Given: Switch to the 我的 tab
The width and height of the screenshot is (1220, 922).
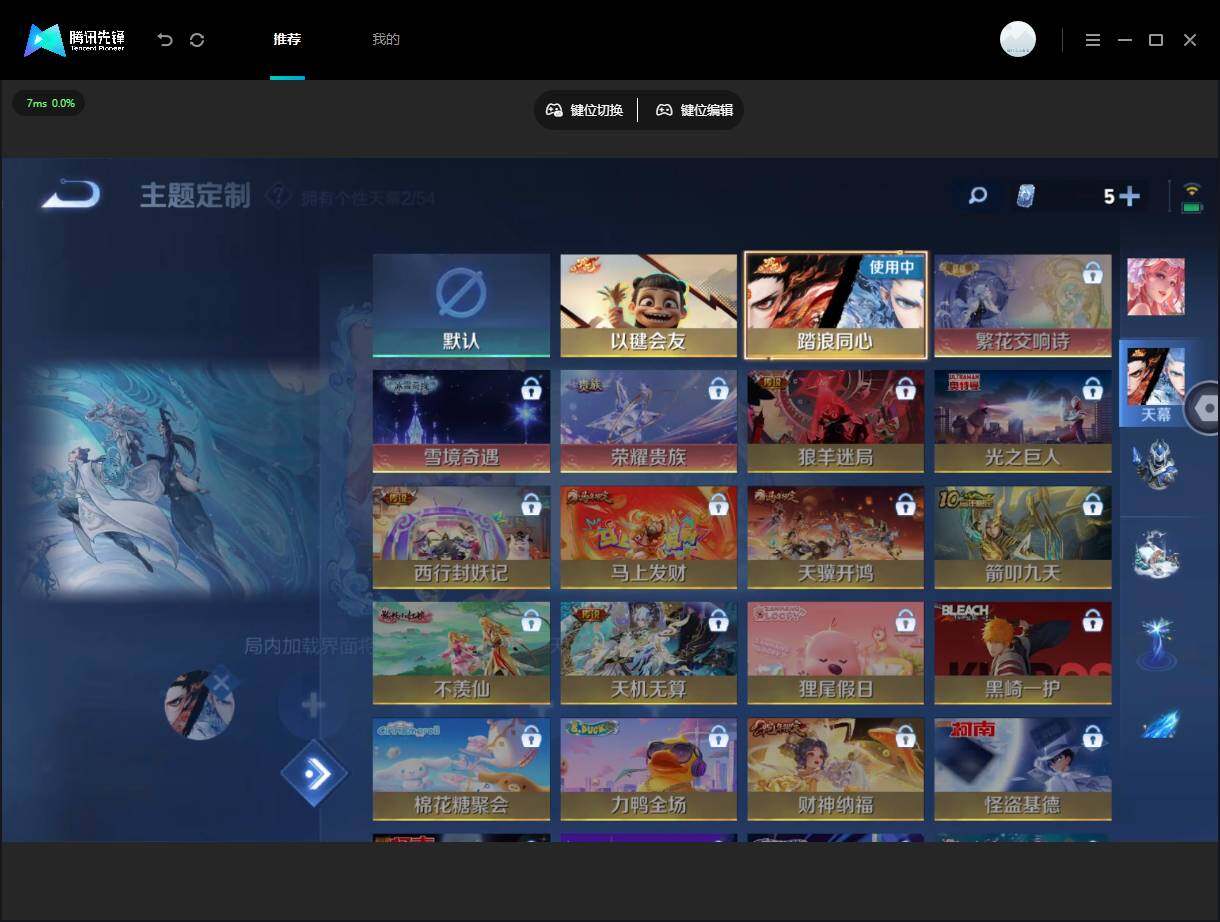Looking at the screenshot, I should coord(386,40).
